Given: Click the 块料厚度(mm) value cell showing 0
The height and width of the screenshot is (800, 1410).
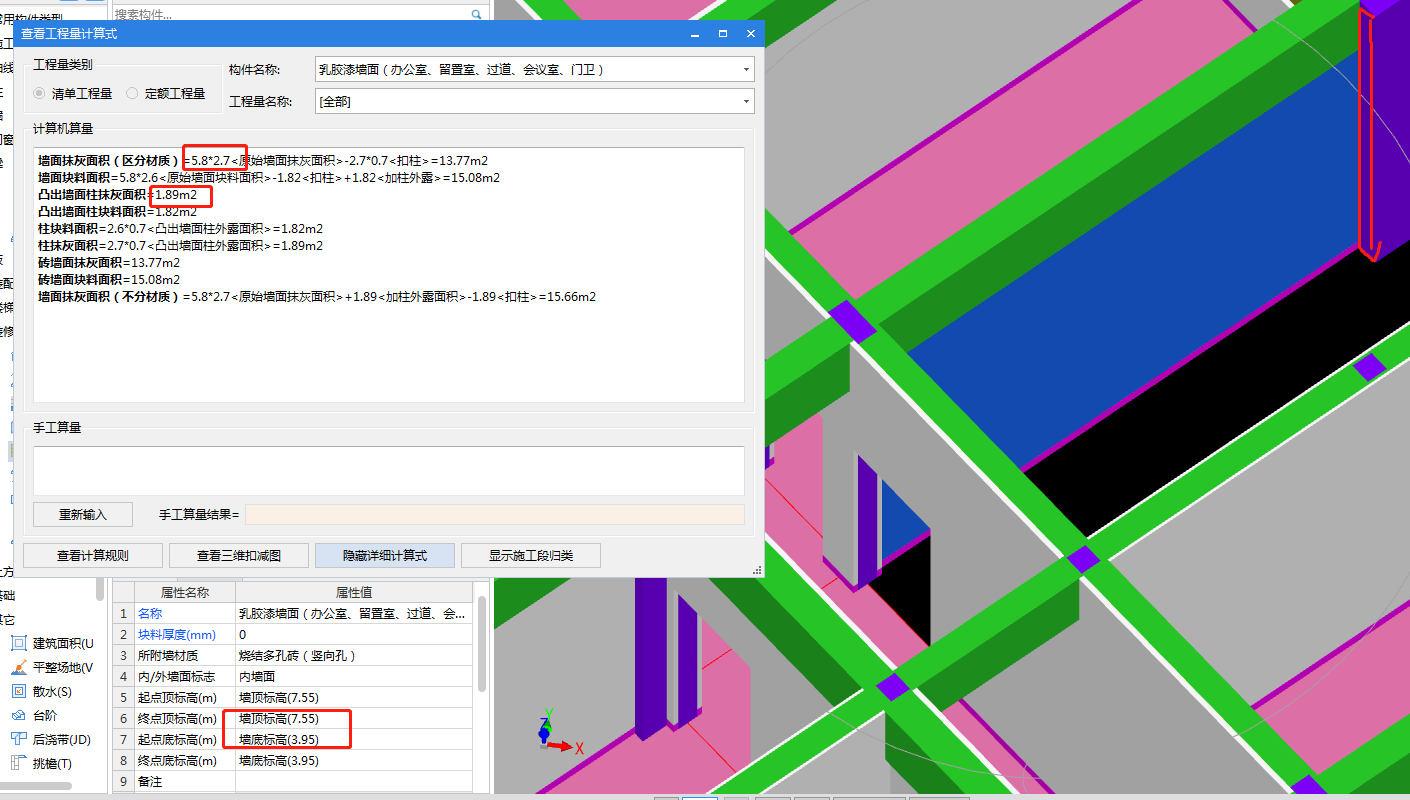Looking at the screenshot, I should click(x=354, y=634).
